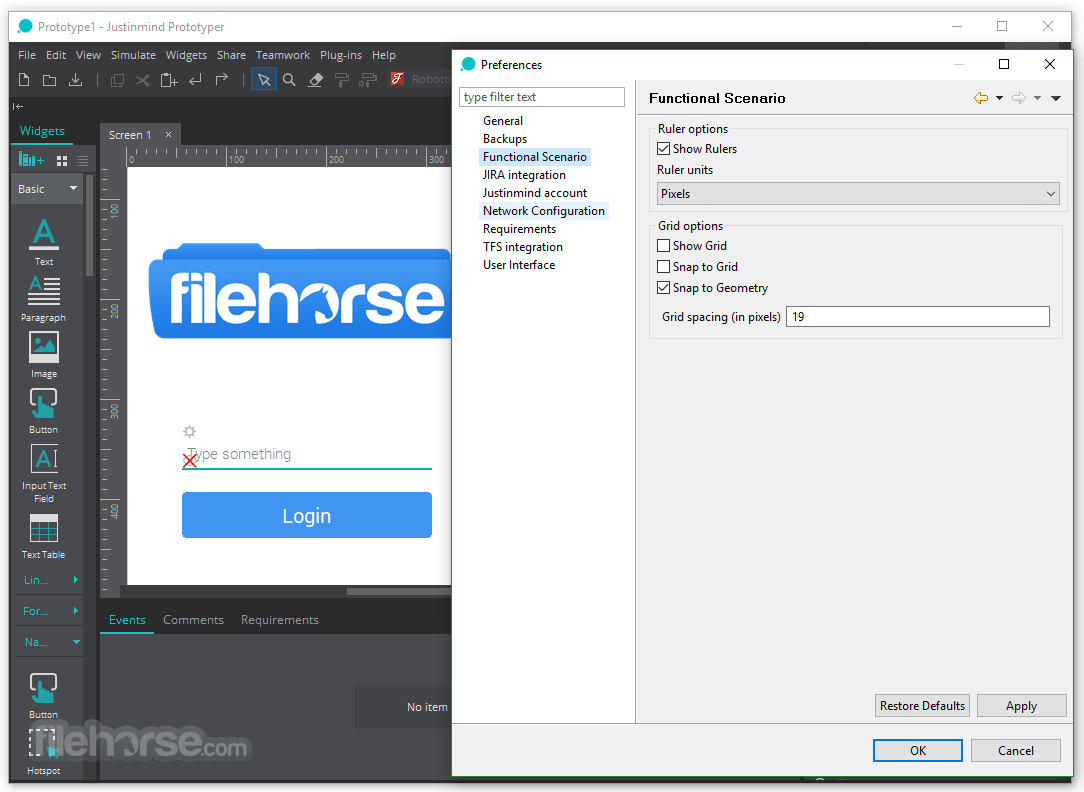The width and height of the screenshot is (1084, 792).
Task: Click the Grid spacing input field
Action: point(917,317)
